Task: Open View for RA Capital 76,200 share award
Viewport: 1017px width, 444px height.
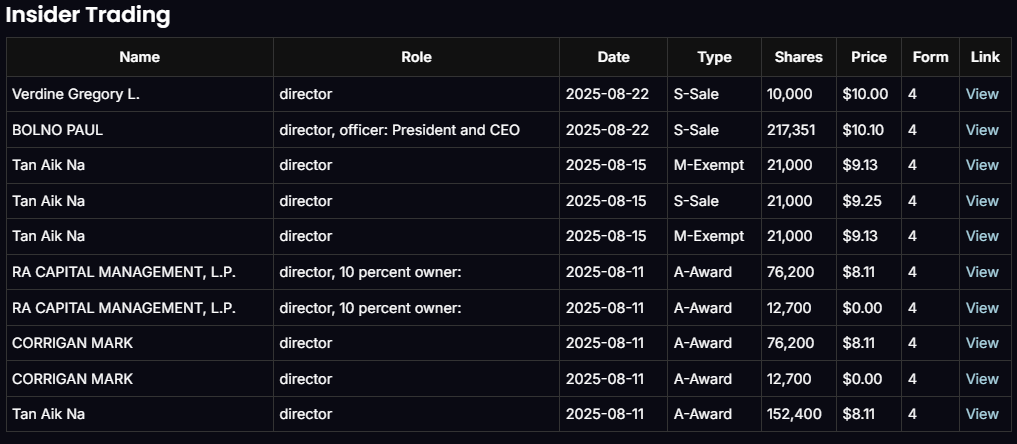Action: point(982,272)
